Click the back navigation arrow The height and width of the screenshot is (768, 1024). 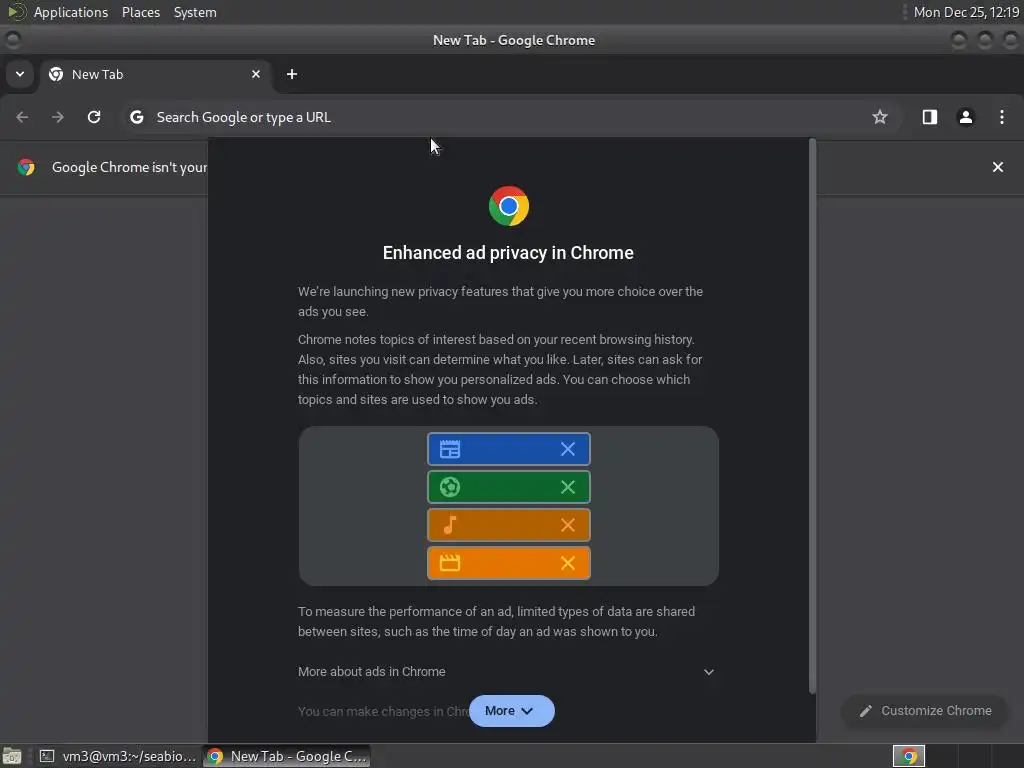[22, 117]
